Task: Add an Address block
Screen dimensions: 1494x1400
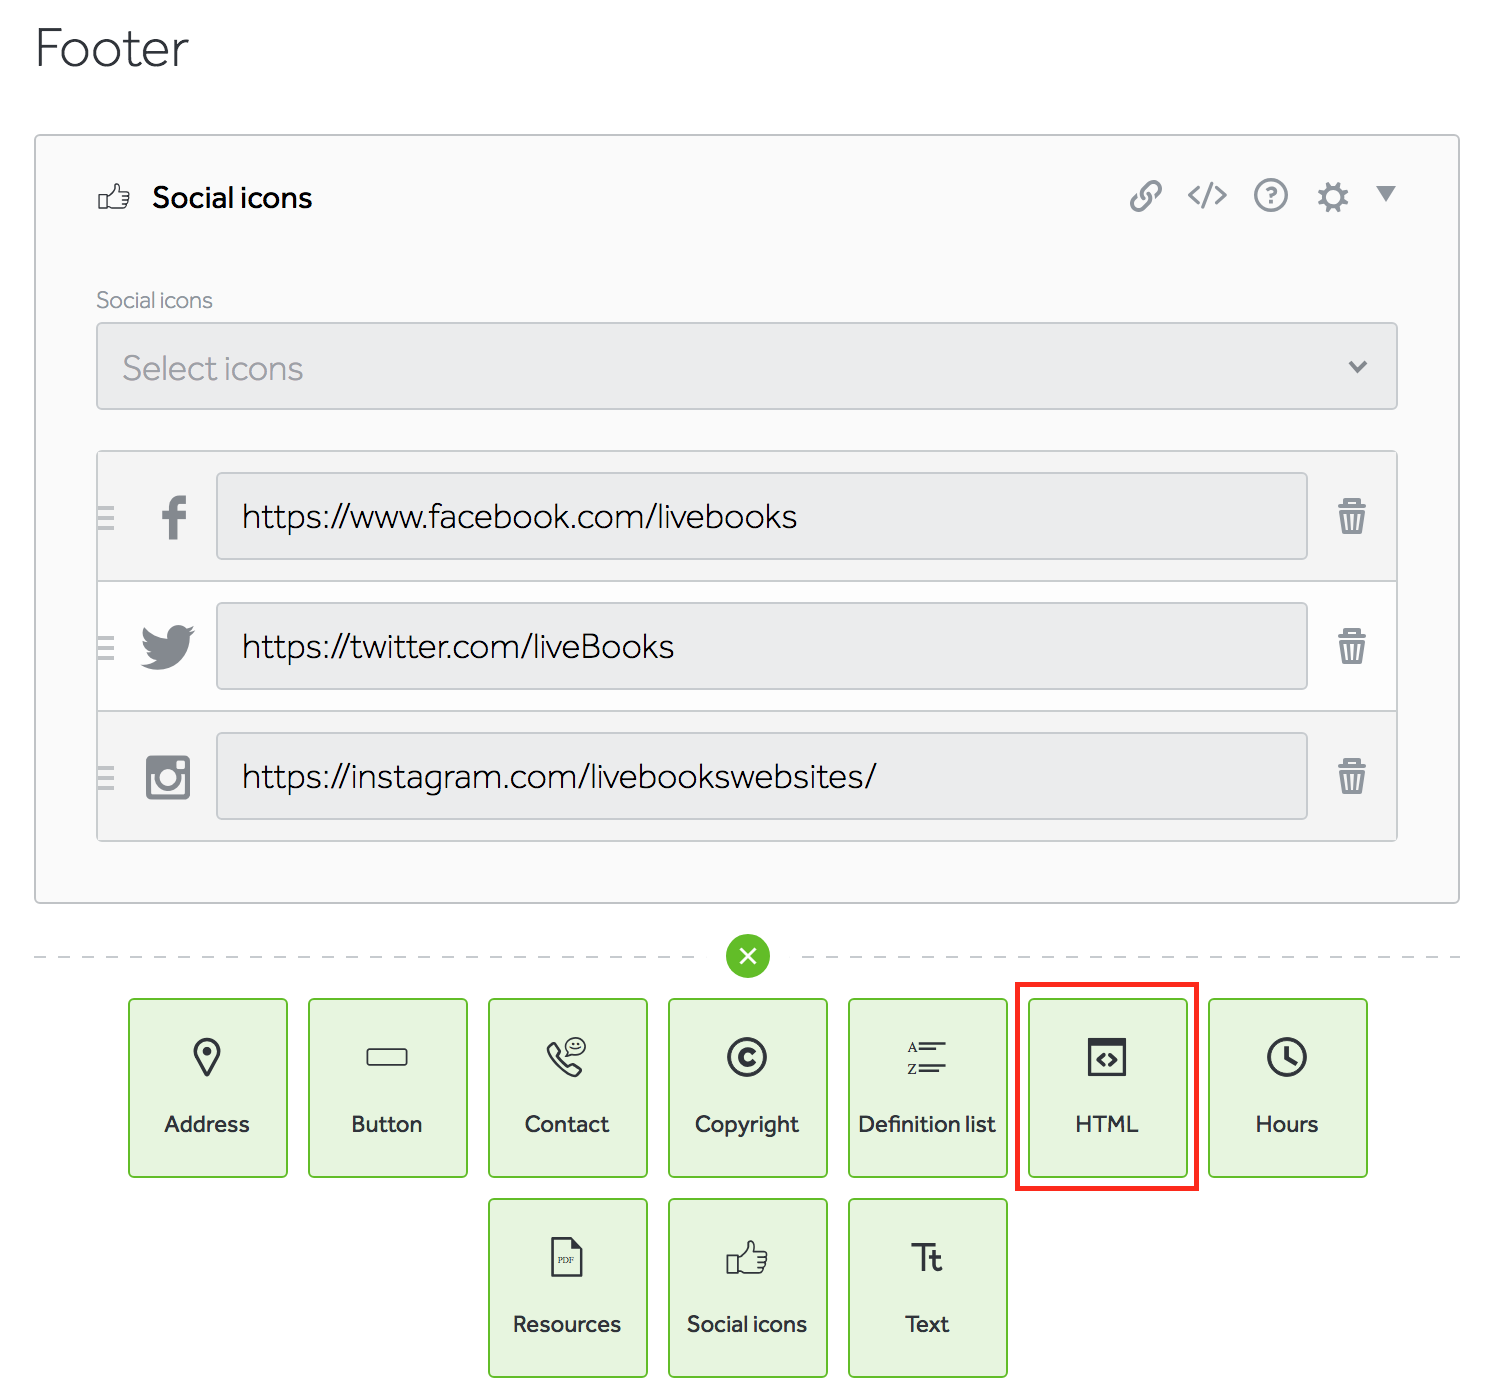Action: click(x=207, y=1088)
